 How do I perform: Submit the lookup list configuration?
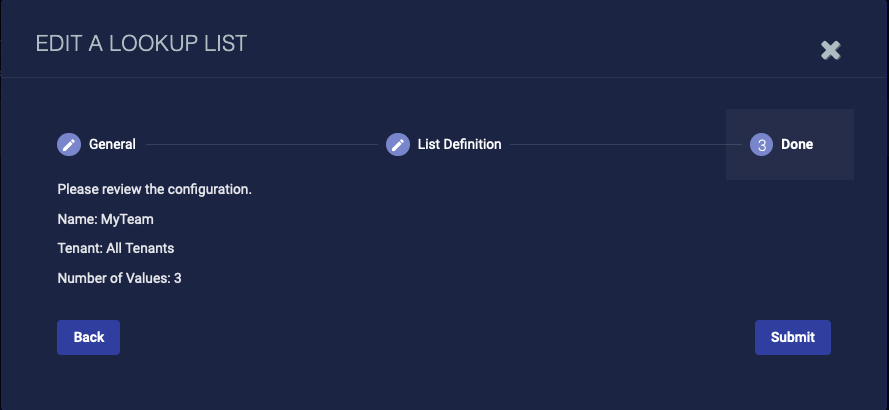pyautogui.click(x=792, y=337)
